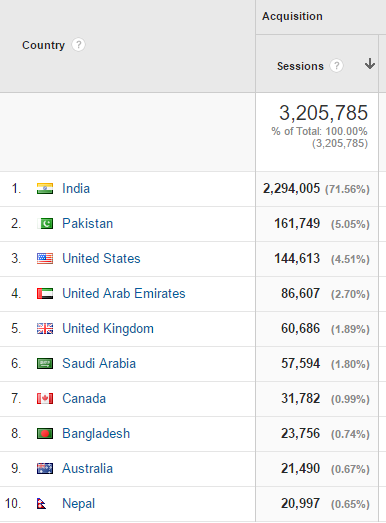Click the Pakistan flag icon
This screenshot has height=523, width=386.
coord(45,223)
